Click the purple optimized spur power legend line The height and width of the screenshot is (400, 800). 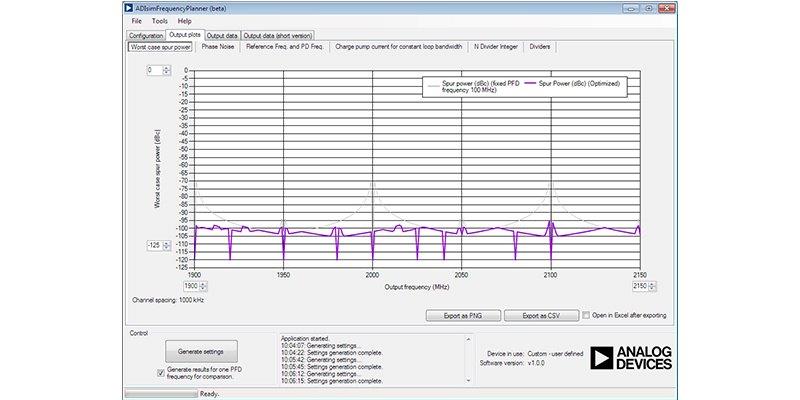pyautogui.click(x=531, y=84)
